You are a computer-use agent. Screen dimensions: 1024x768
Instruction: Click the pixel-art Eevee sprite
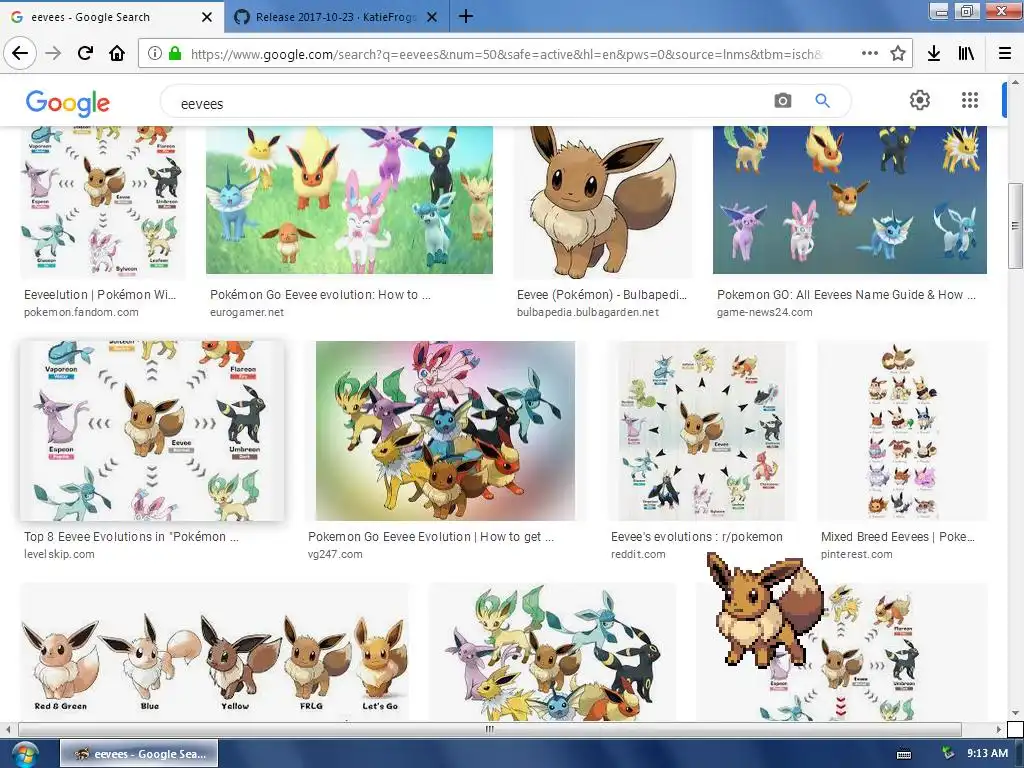pyautogui.click(x=765, y=609)
